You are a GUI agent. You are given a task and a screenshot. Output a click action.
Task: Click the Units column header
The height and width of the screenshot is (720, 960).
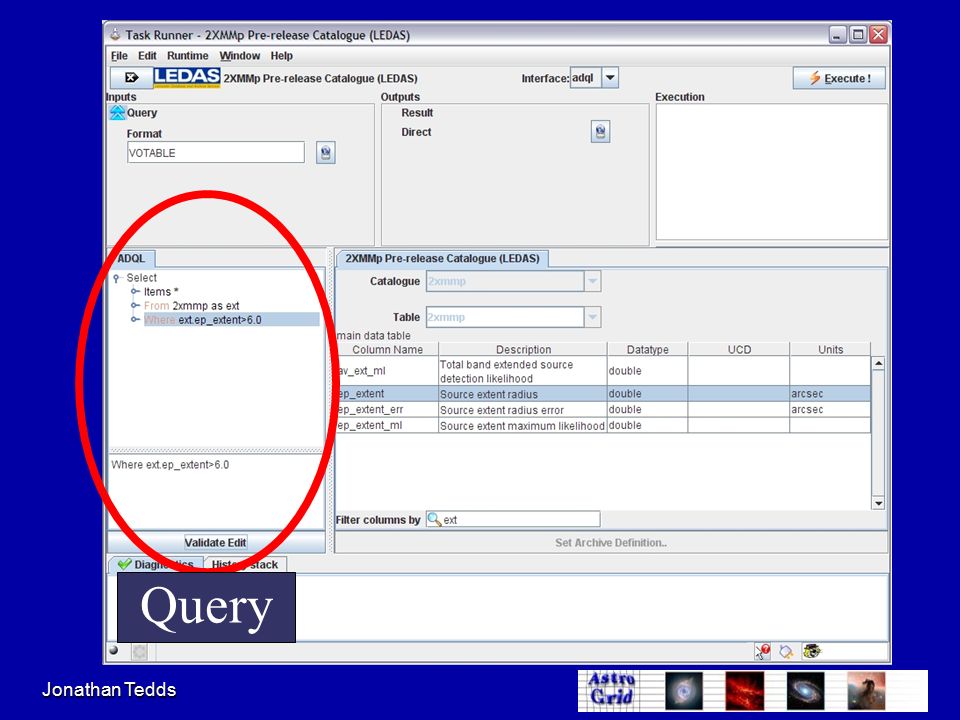coord(830,350)
